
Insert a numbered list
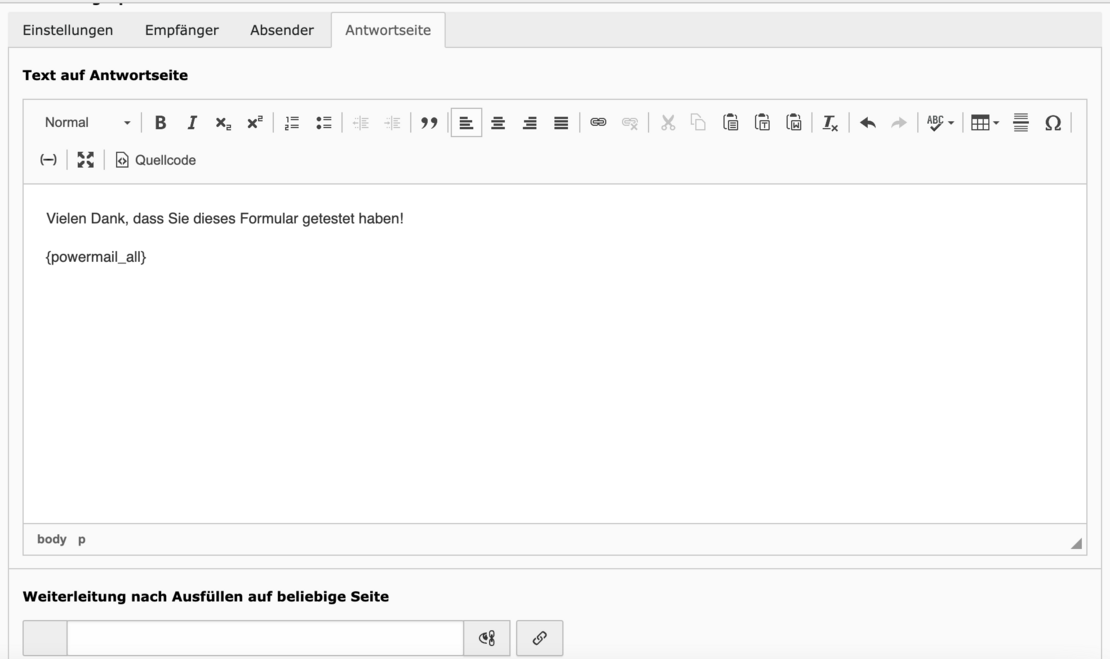point(292,123)
